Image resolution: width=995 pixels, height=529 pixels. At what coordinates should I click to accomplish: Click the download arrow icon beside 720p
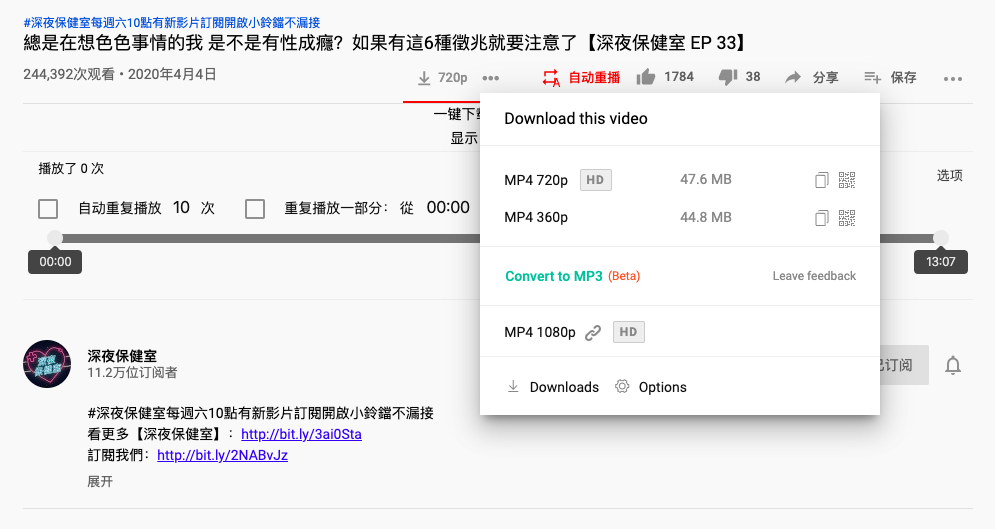[x=424, y=78]
